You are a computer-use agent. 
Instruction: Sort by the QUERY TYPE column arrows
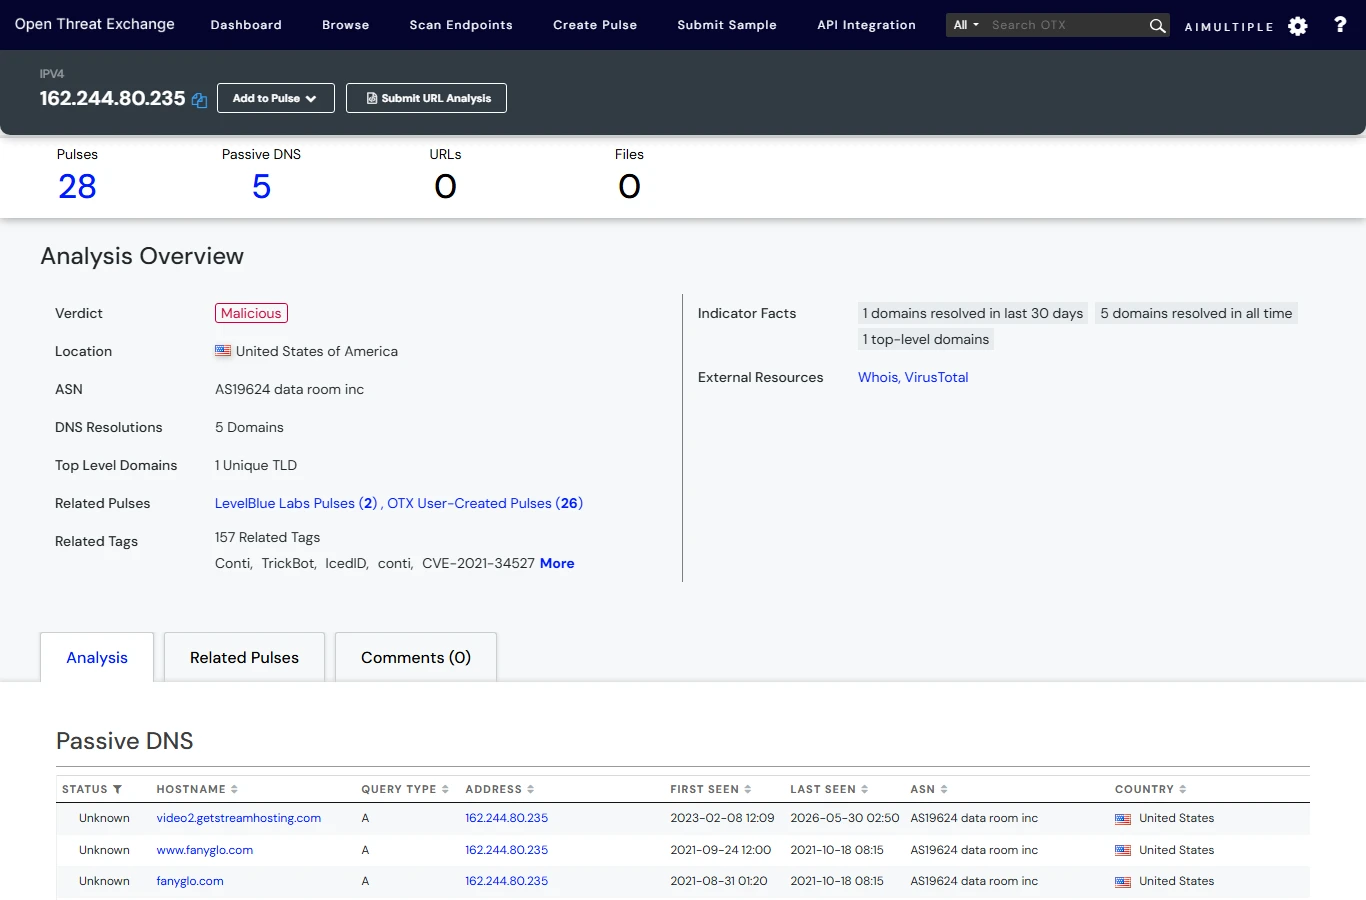[445, 789]
